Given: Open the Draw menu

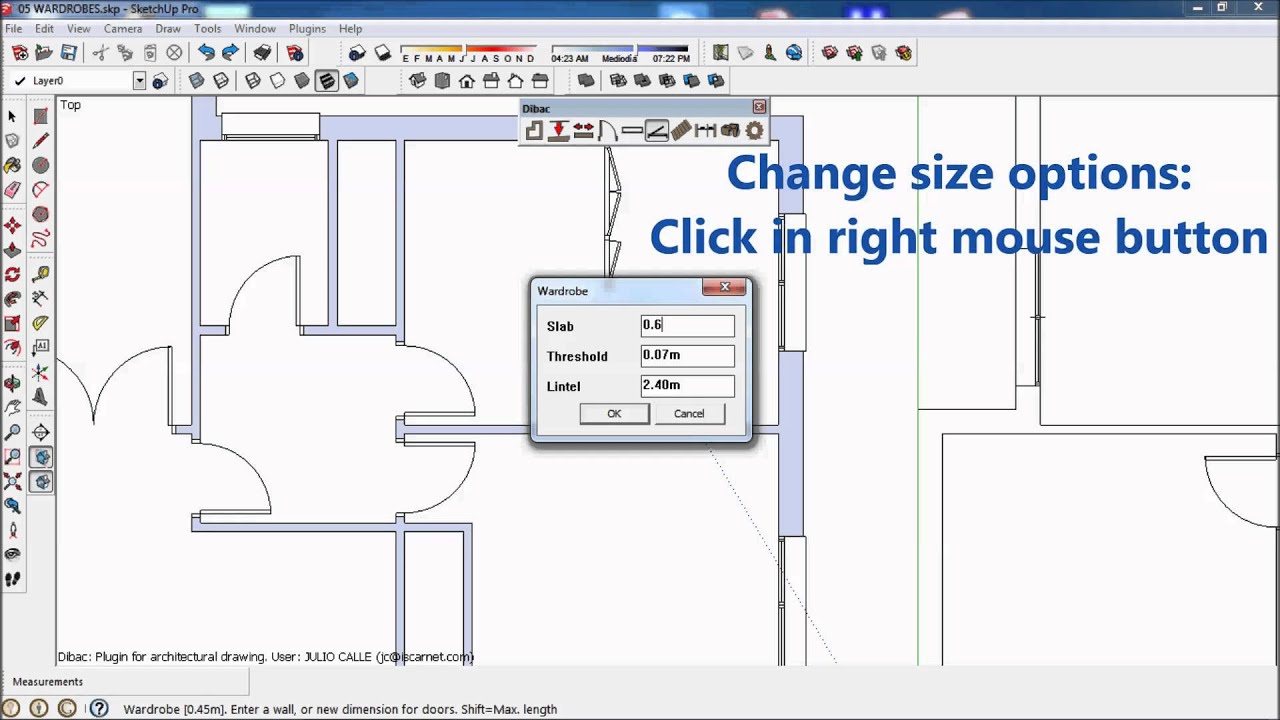Looking at the screenshot, I should [168, 29].
